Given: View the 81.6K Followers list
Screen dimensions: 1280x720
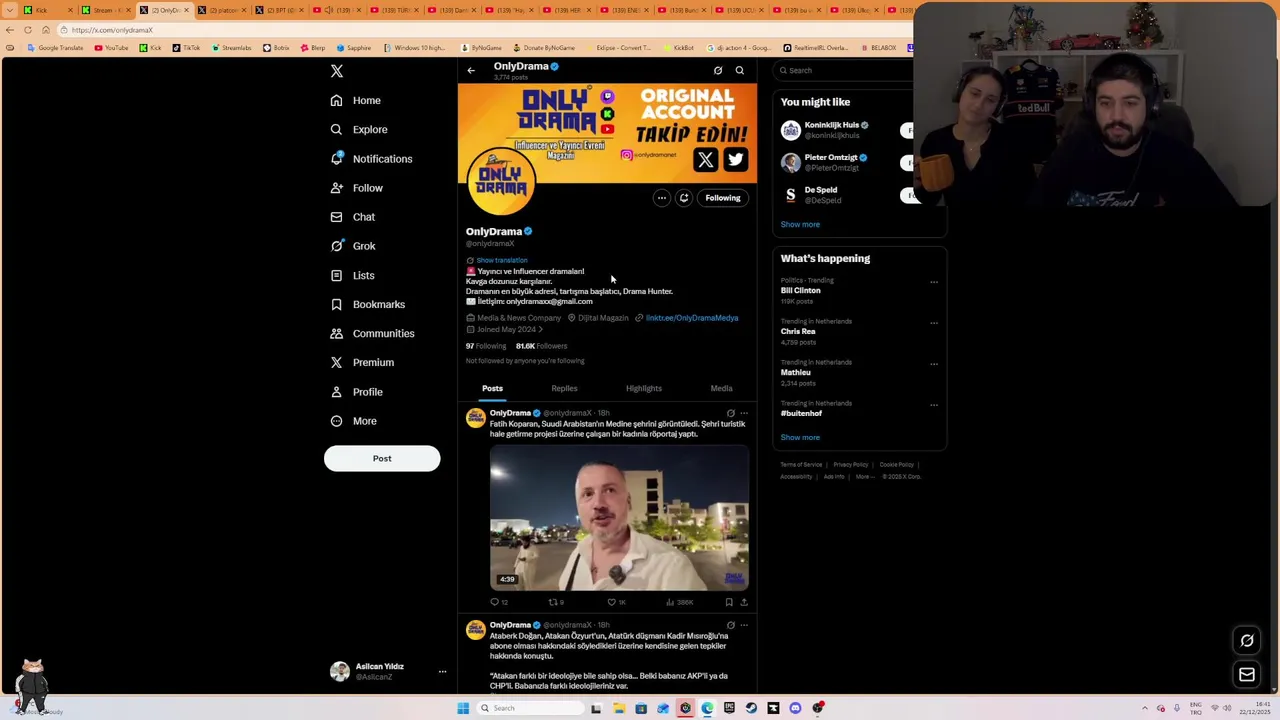Looking at the screenshot, I should (x=541, y=346).
